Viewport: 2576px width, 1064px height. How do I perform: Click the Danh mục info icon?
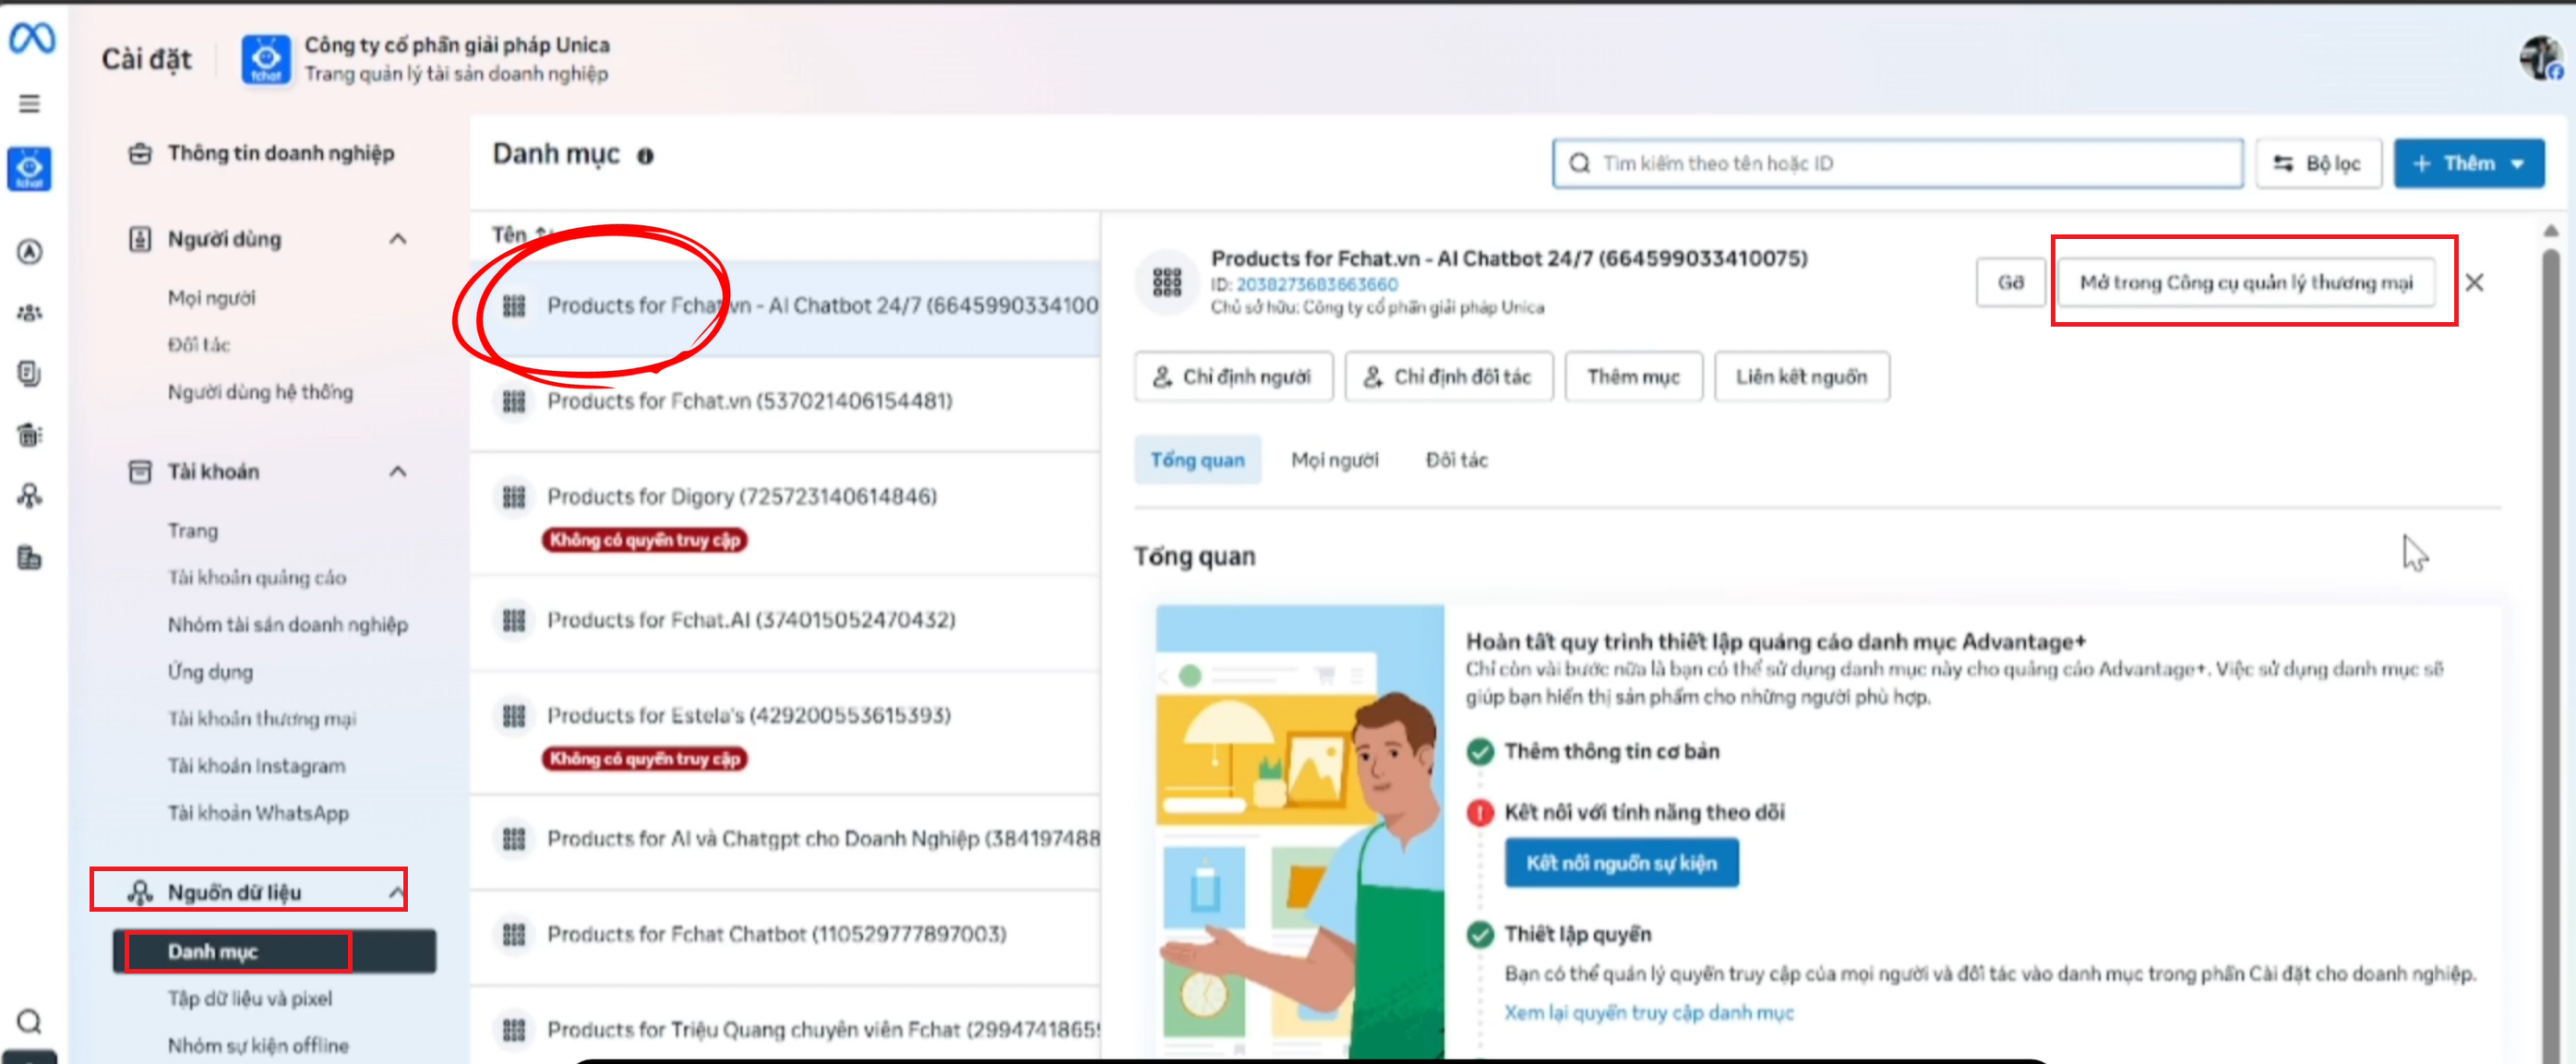645,156
